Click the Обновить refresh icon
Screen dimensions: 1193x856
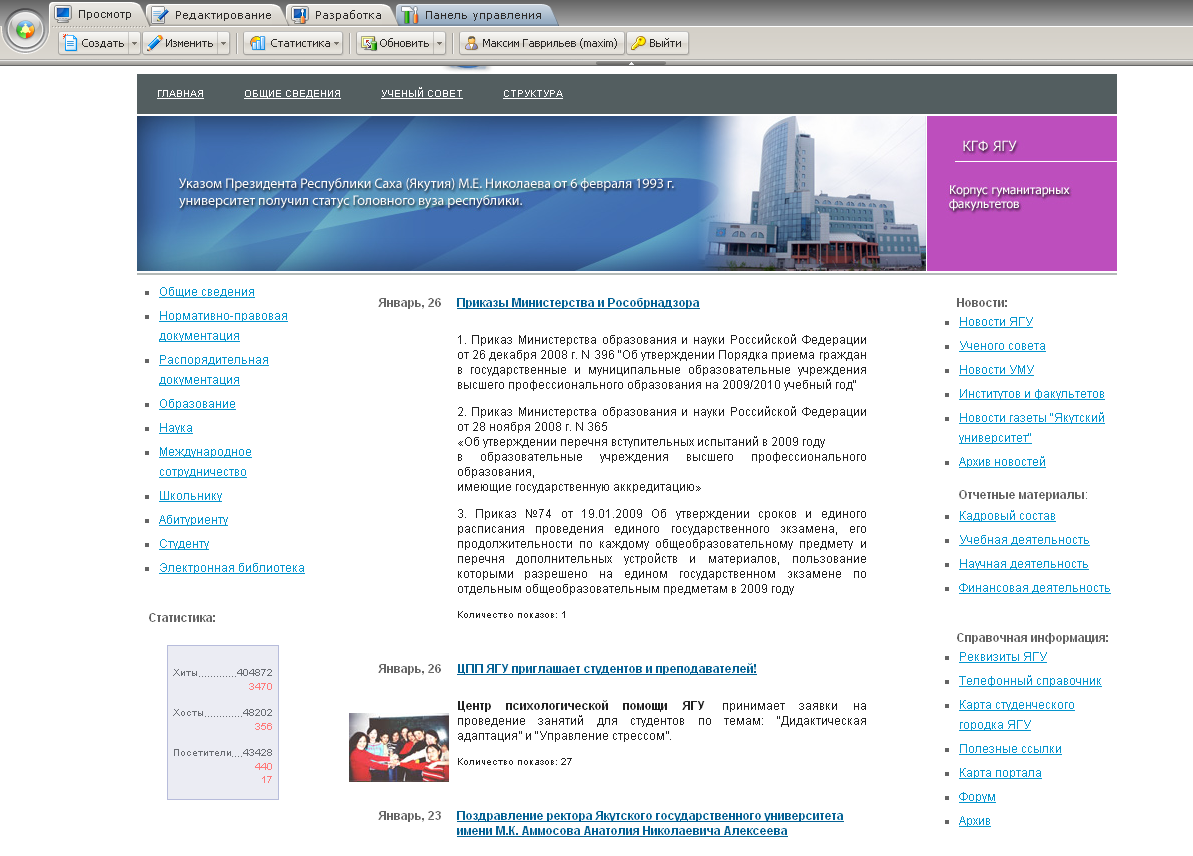pyautogui.click(x=369, y=43)
